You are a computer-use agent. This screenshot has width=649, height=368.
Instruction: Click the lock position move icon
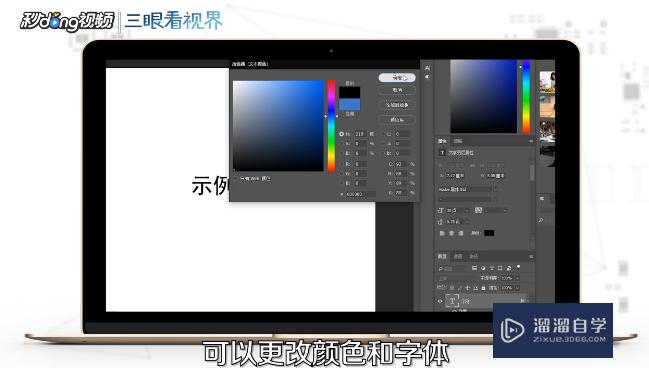(x=467, y=288)
